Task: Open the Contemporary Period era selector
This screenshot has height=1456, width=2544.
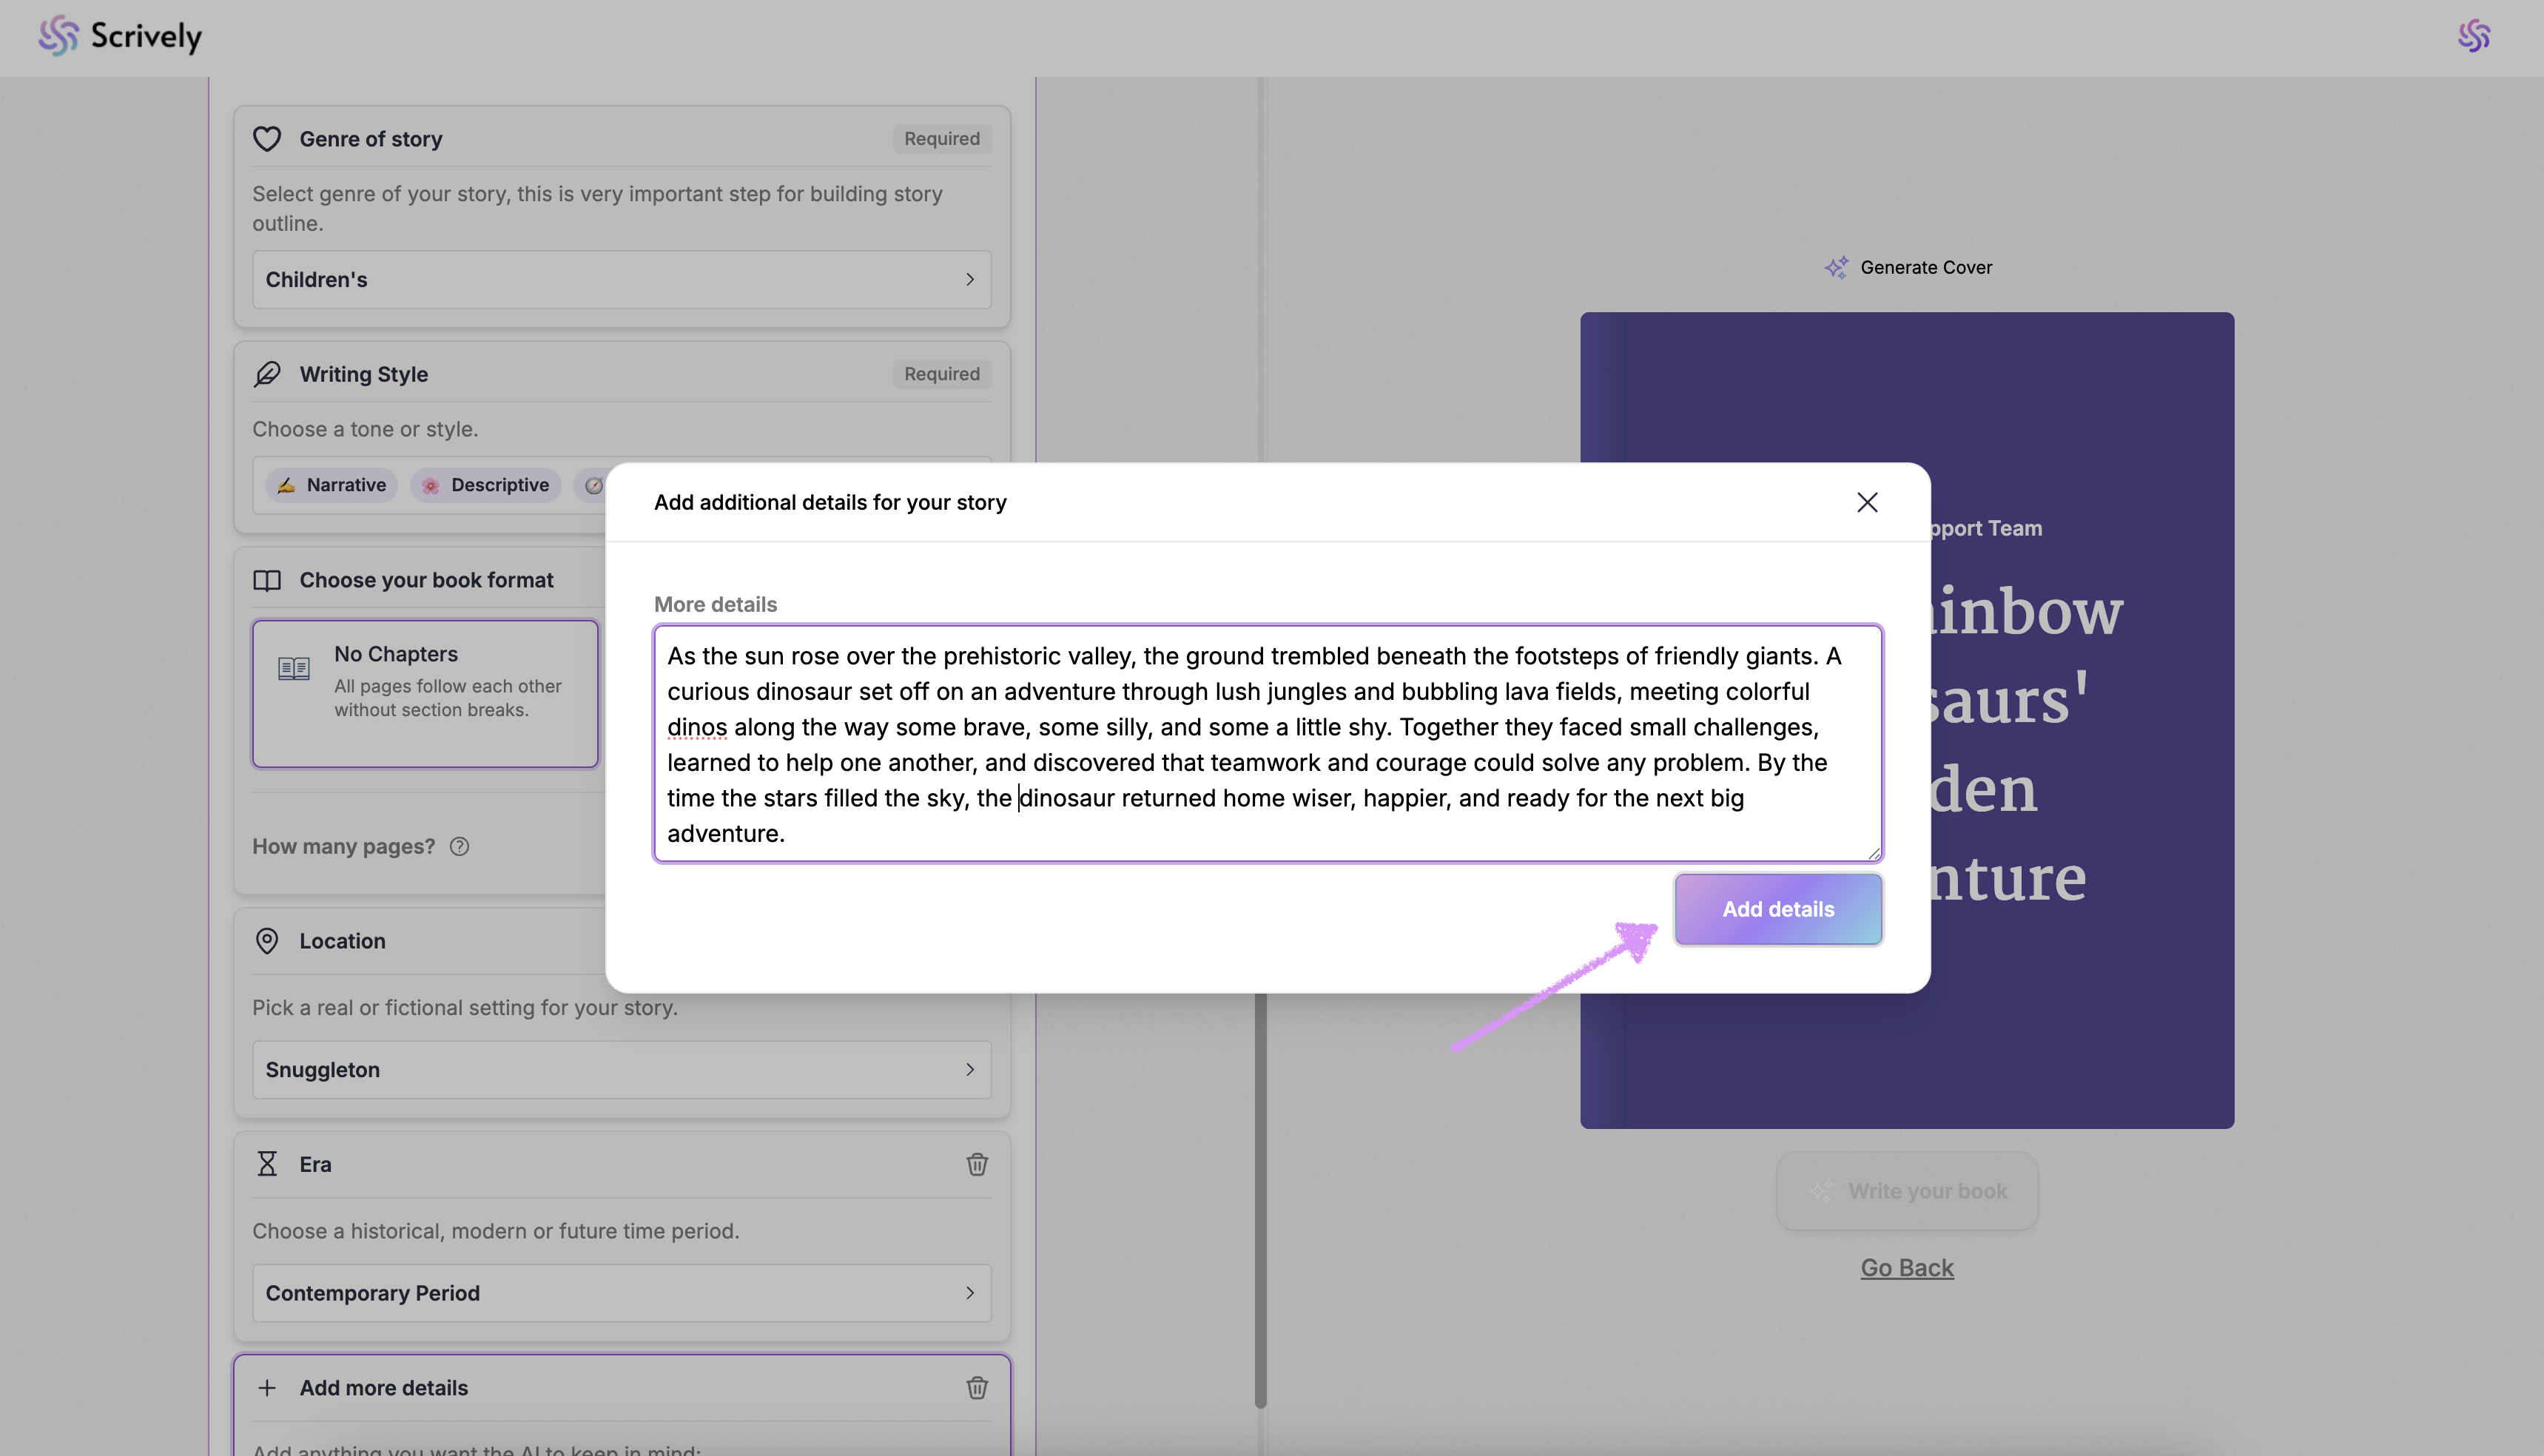Action: [621, 1293]
